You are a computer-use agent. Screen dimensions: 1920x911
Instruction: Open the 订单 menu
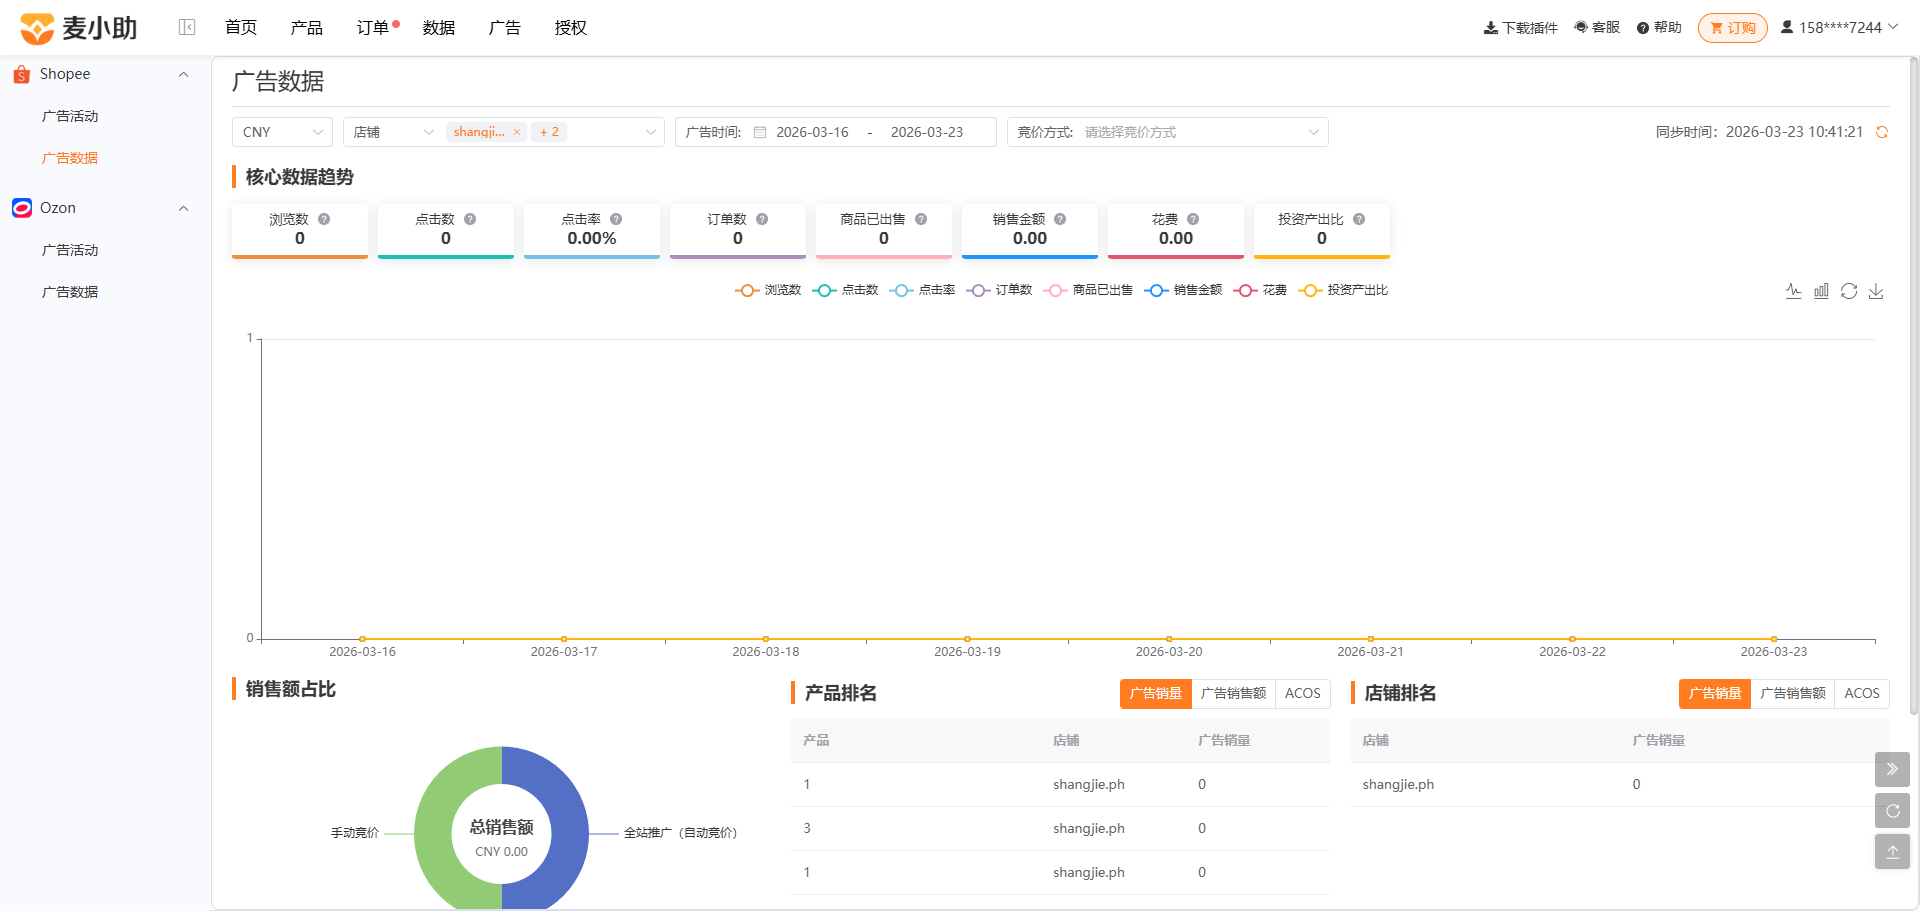[373, 27]
